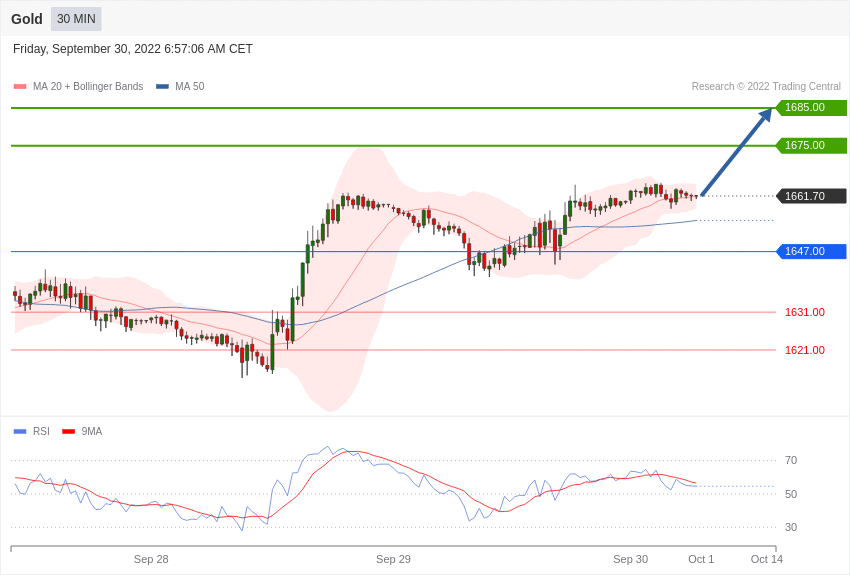Click the blue 1647.00 pivot price tag
The width and height of the screenshot is (850, 576).
pos(812,251)
